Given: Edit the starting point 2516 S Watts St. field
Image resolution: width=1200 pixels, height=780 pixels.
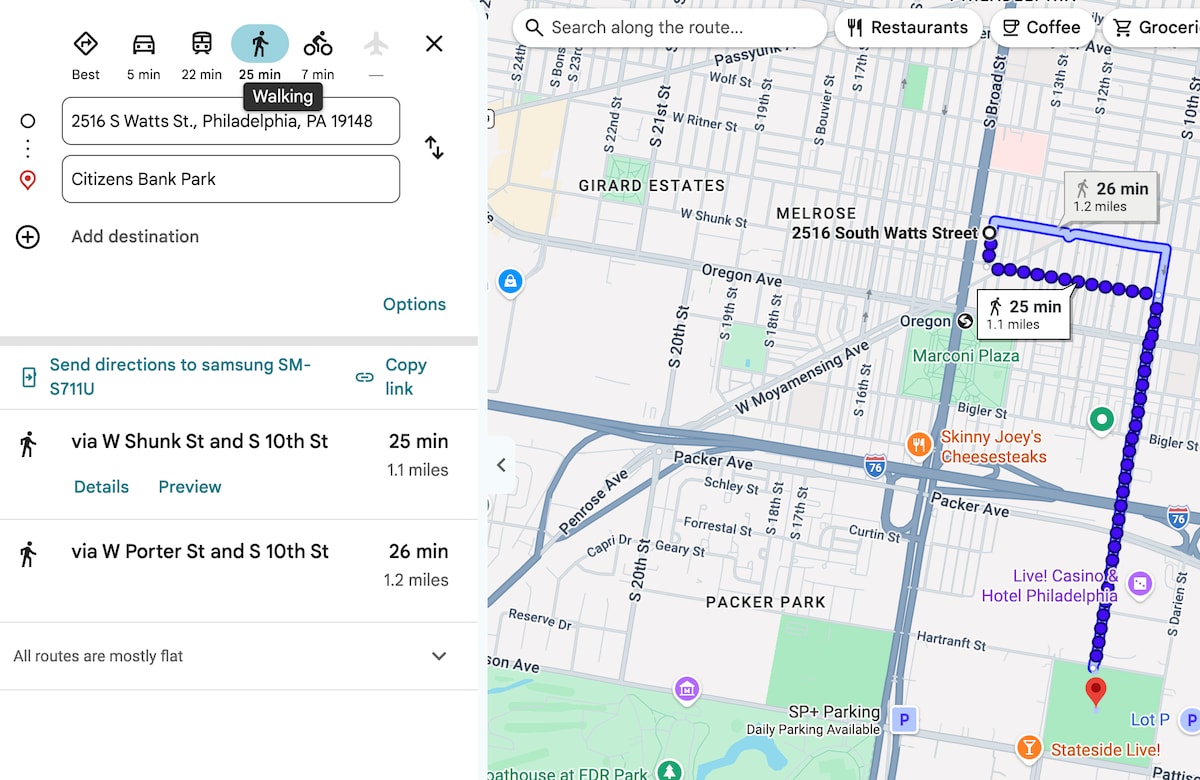Looking at the screenshot, I should [231, 121].
